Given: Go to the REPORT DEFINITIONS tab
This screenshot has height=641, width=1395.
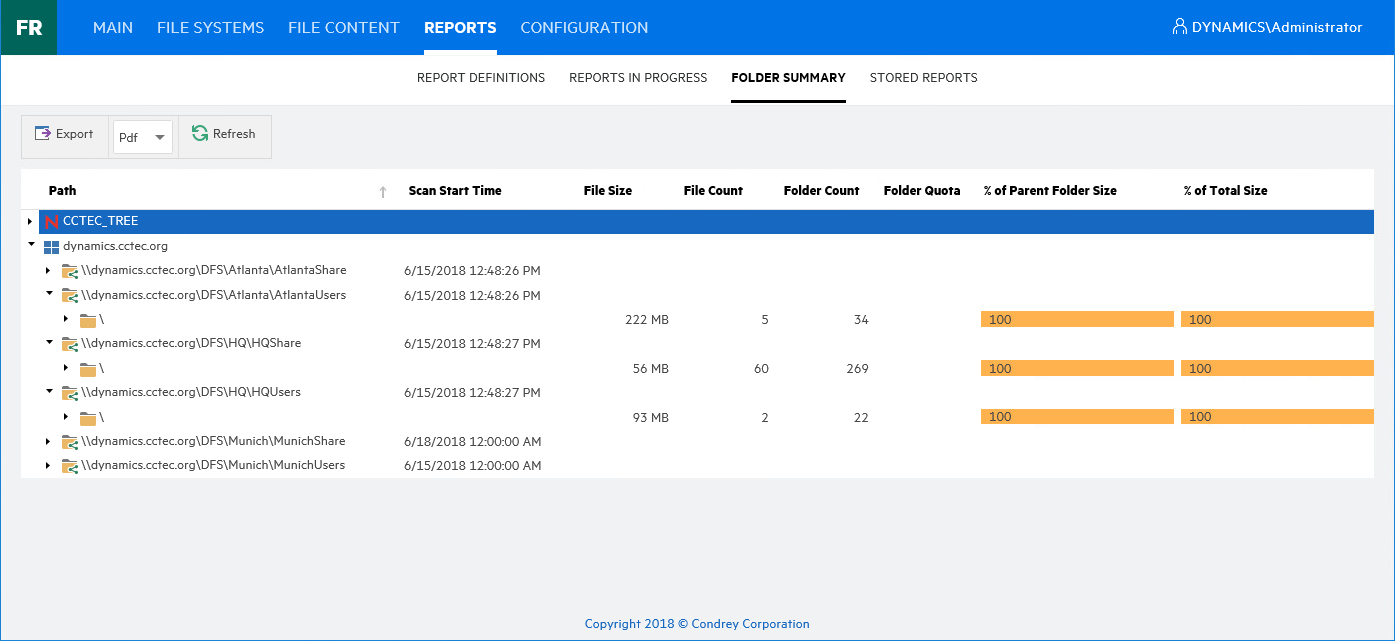Looking at the screenshot, I should 481,78.
